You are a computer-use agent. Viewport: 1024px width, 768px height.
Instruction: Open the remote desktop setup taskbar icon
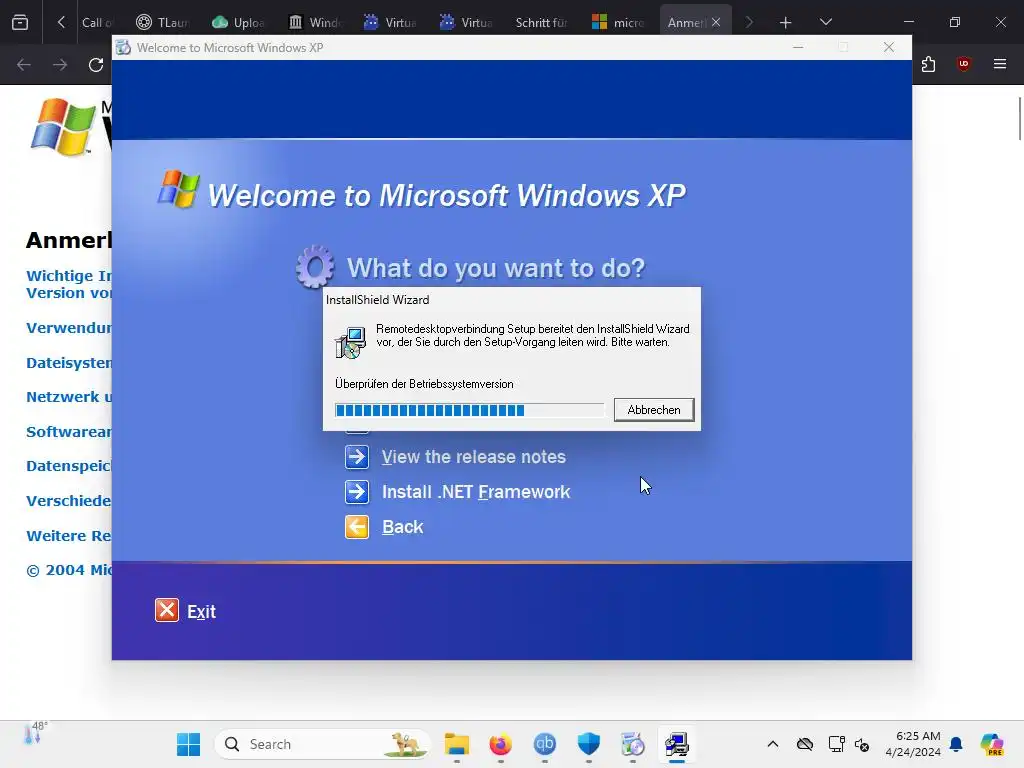tap(677, 744)
